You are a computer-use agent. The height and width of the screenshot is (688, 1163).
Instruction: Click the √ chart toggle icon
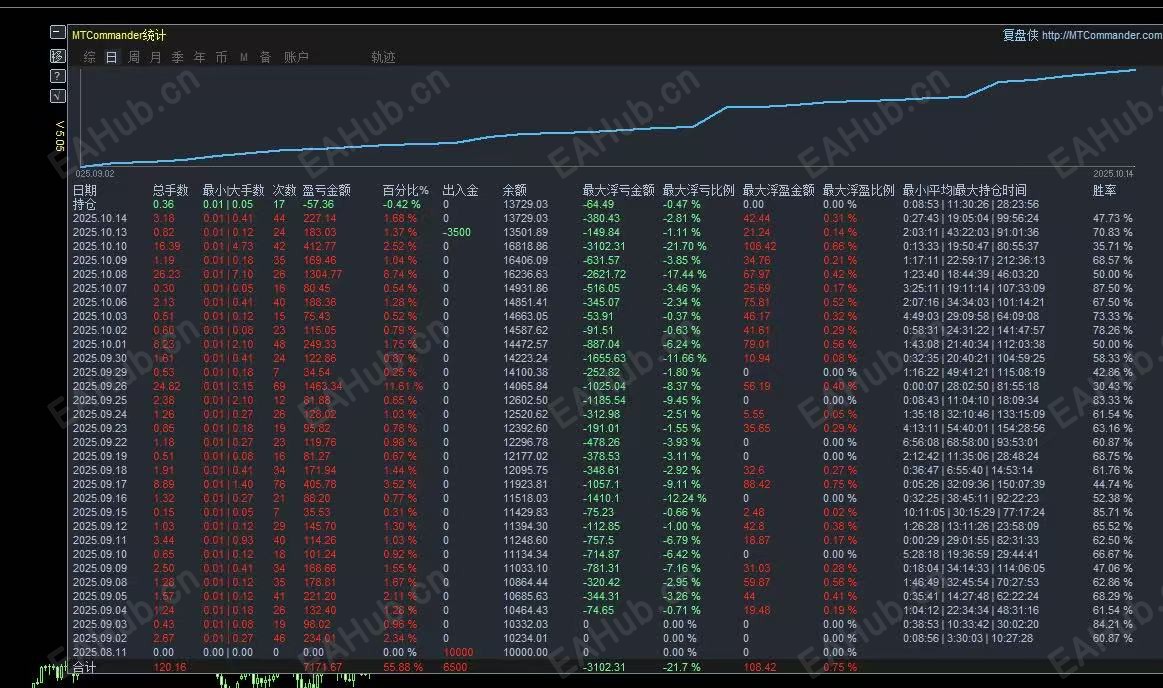(58, 96)
